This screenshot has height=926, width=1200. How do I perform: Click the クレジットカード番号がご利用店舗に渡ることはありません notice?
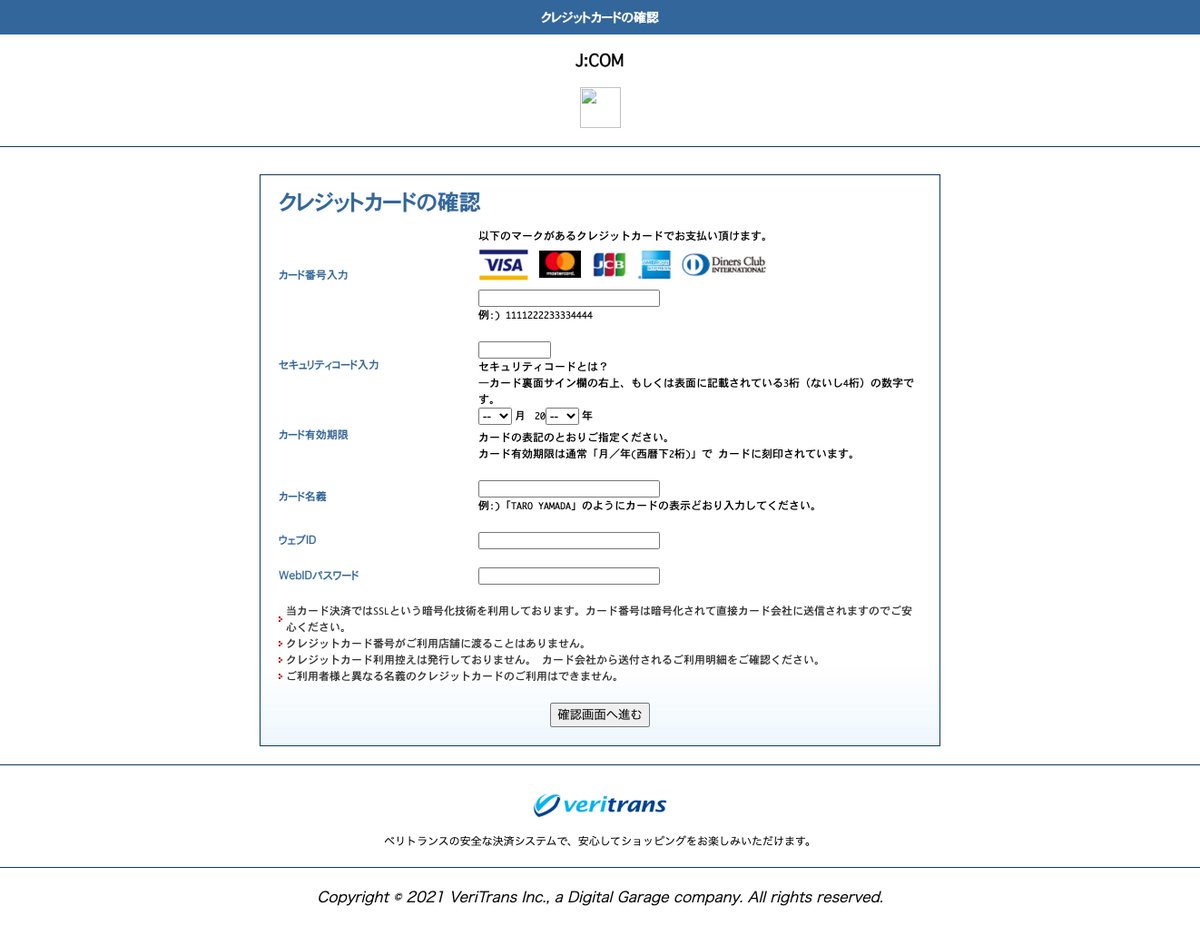[436, 644]
